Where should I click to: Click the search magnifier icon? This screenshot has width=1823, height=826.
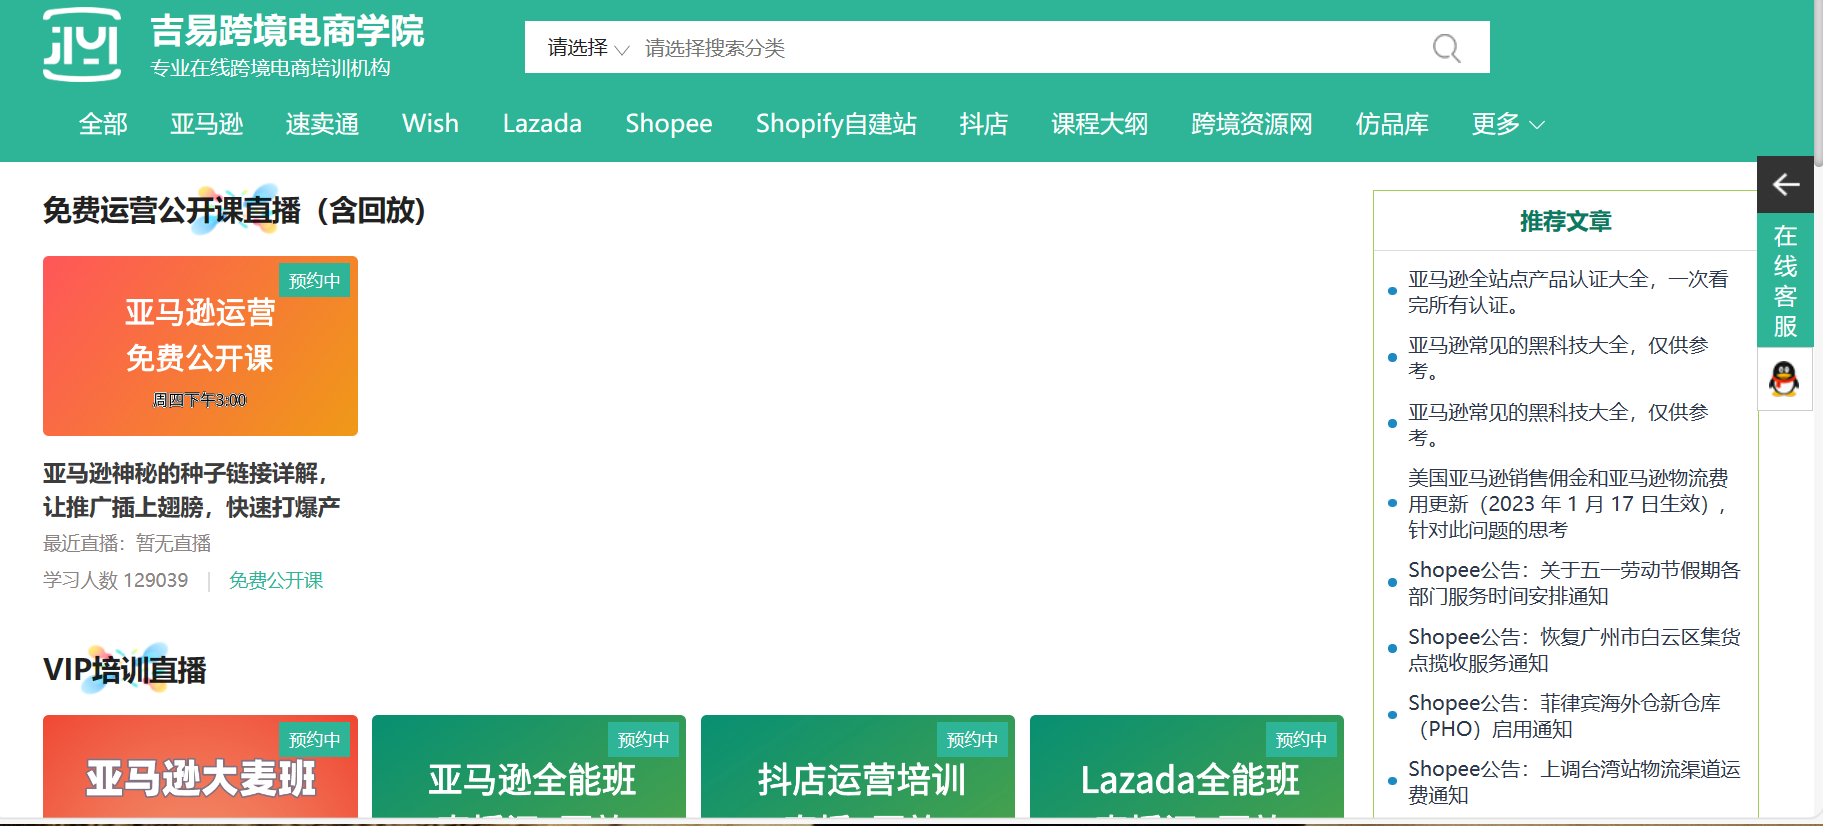pyautogui.click(x=1446, y=48)
